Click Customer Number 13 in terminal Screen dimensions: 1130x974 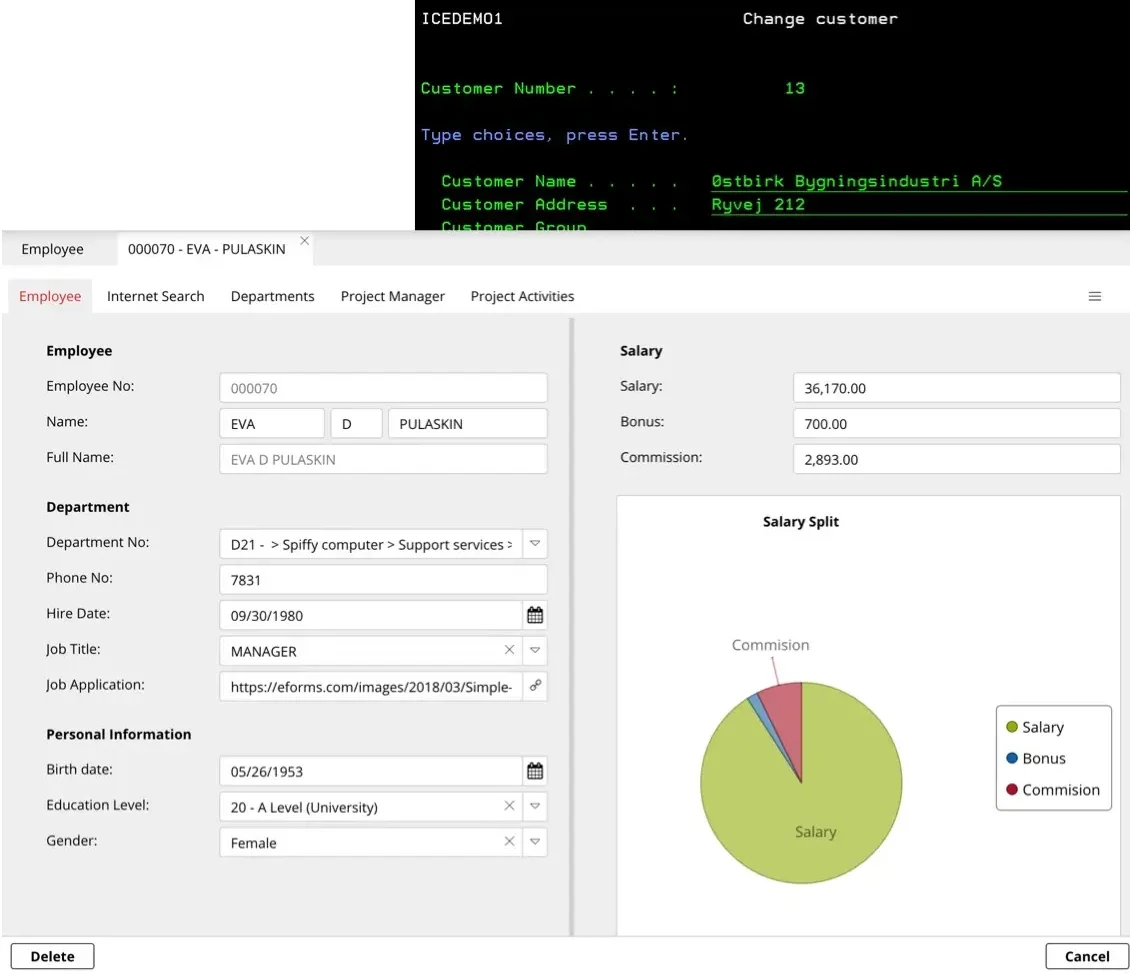[x=795, y=88]
